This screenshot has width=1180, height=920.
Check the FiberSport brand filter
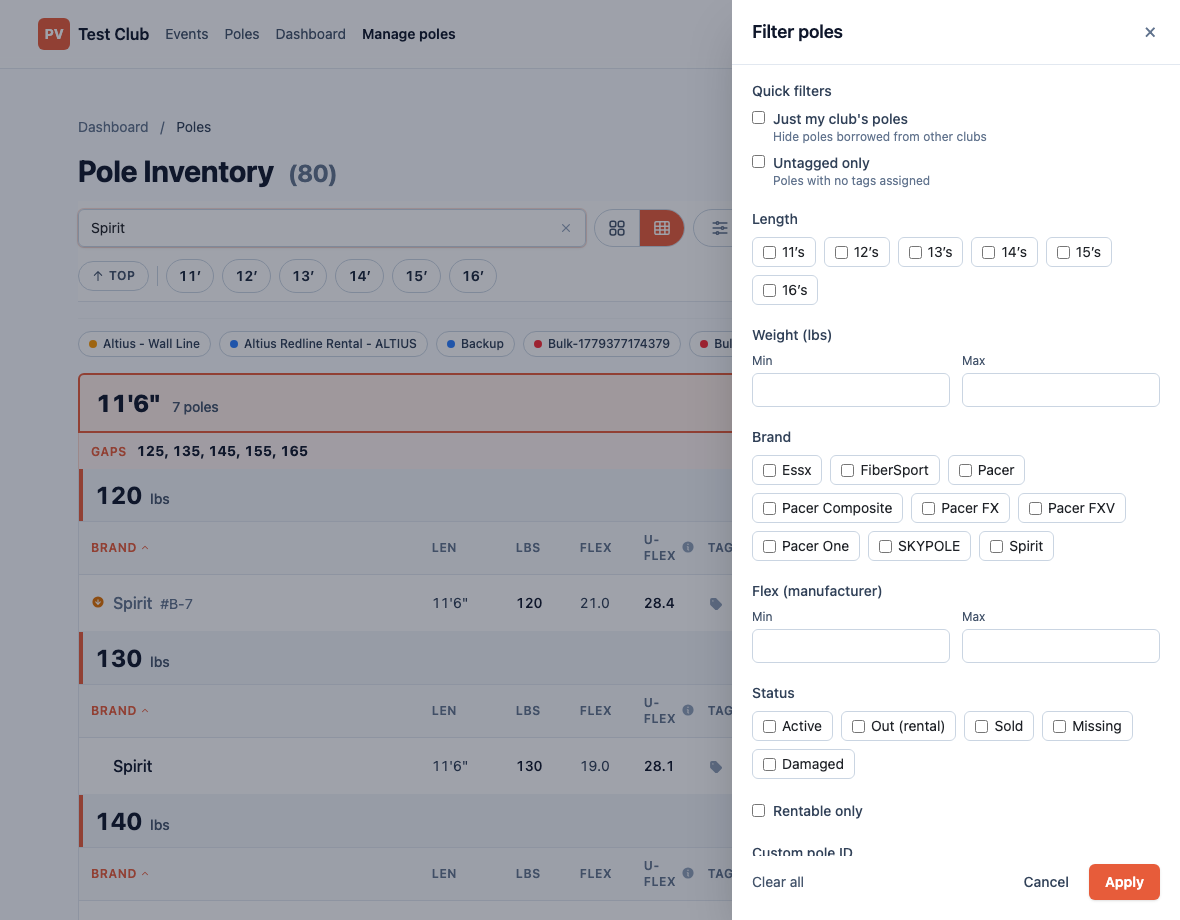point(847,470)
